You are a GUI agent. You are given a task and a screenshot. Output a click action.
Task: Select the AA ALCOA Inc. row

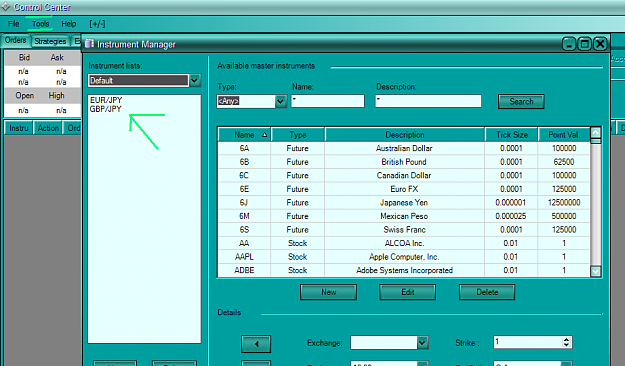(404, 243)
